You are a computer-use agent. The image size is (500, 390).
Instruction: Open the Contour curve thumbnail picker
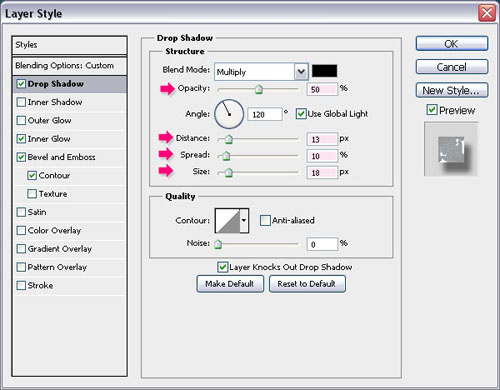[228, 220]
